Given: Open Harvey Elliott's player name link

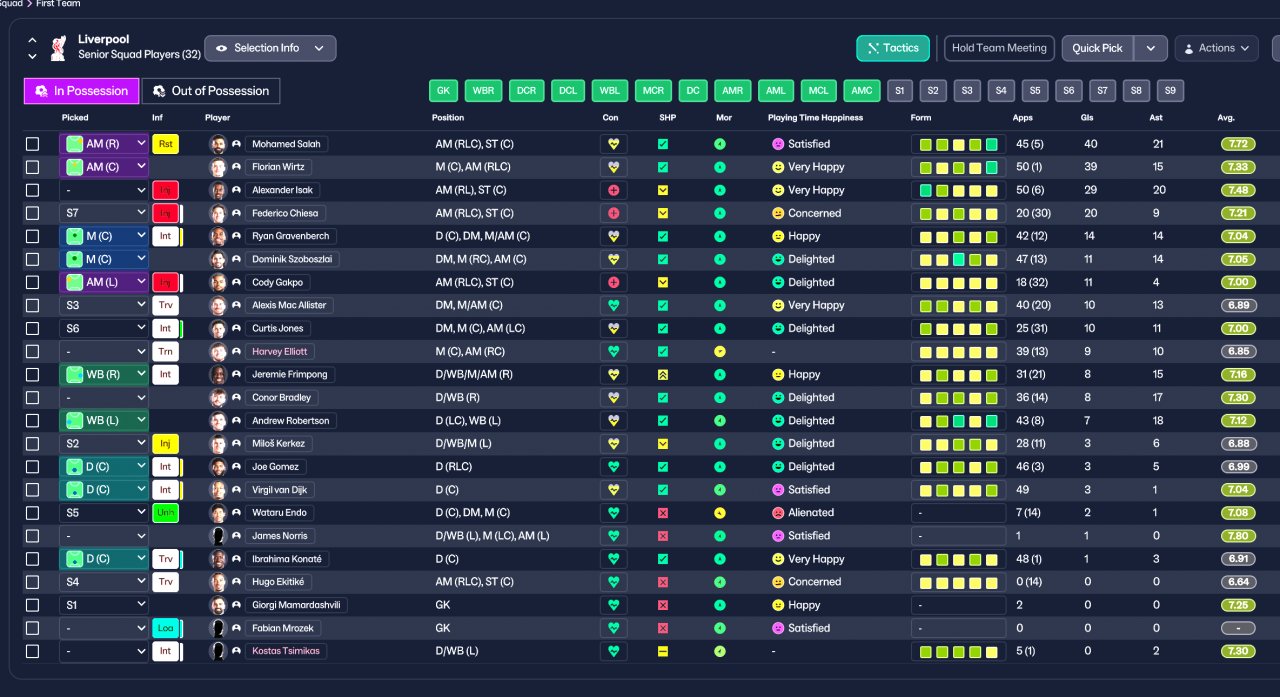Looking at the screenshot, I should [x=280, y=351].
